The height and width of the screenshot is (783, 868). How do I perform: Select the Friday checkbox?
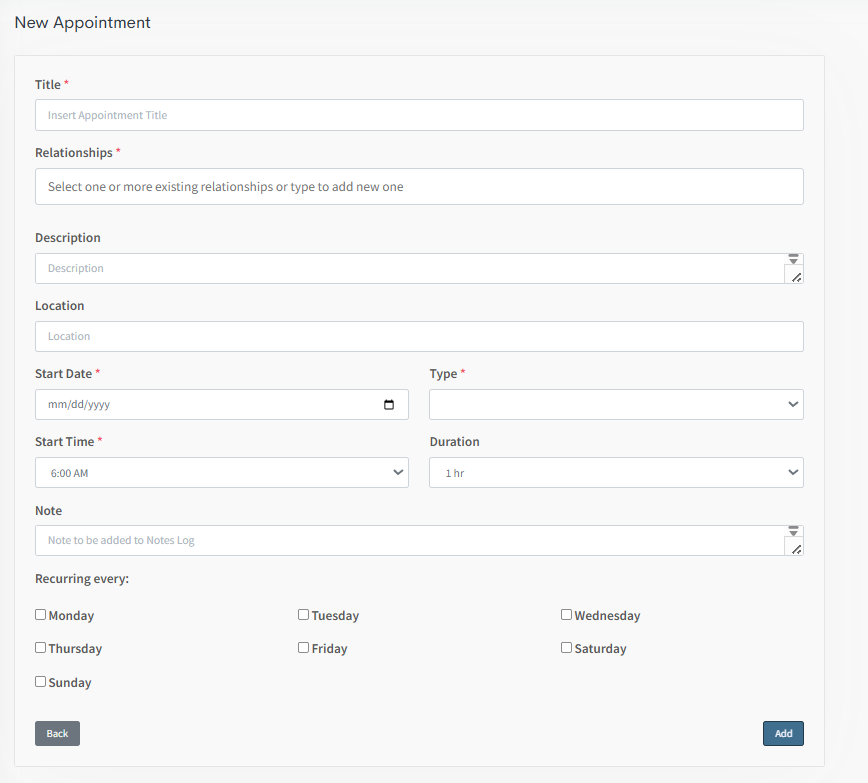[304, 648]
